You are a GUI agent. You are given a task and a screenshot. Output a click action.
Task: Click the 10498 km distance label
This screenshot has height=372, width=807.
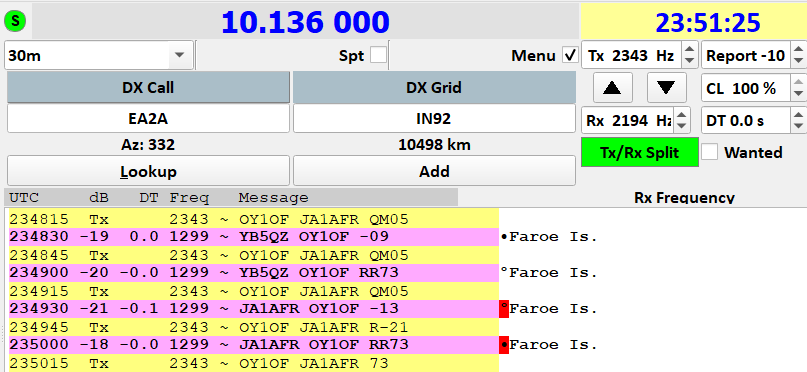point(434,145)
